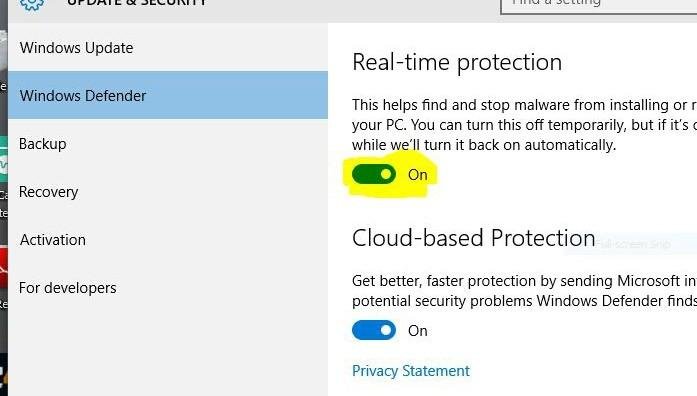Viewport: 697px width, 396px height.
Task: Select Windows Defender in the sidebar
Action: point(168,95)
